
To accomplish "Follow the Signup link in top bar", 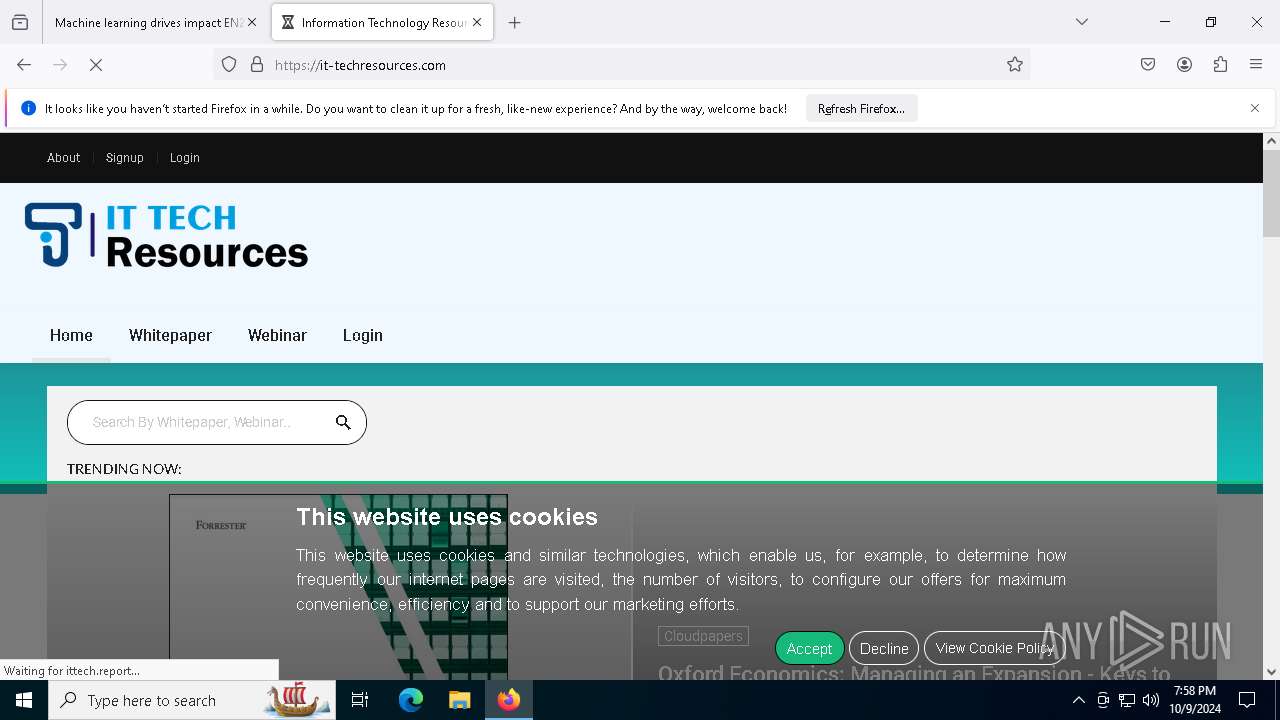I will [x=125, y=158].
